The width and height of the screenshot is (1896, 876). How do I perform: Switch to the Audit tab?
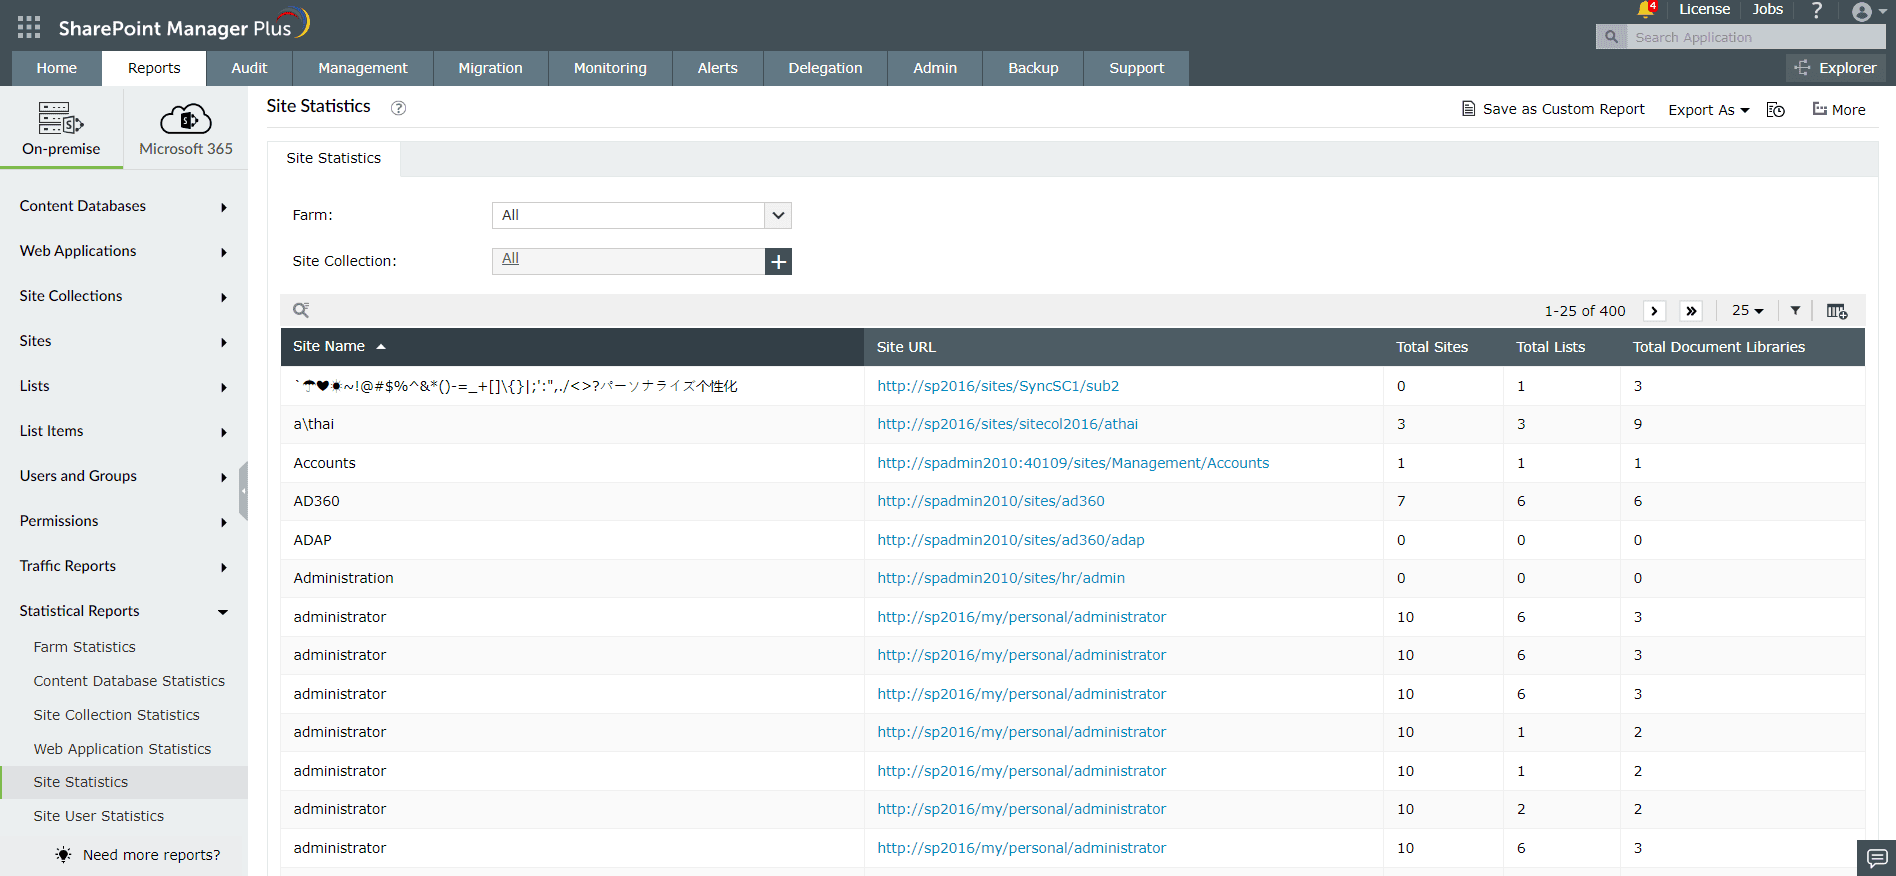coord(249,68)
